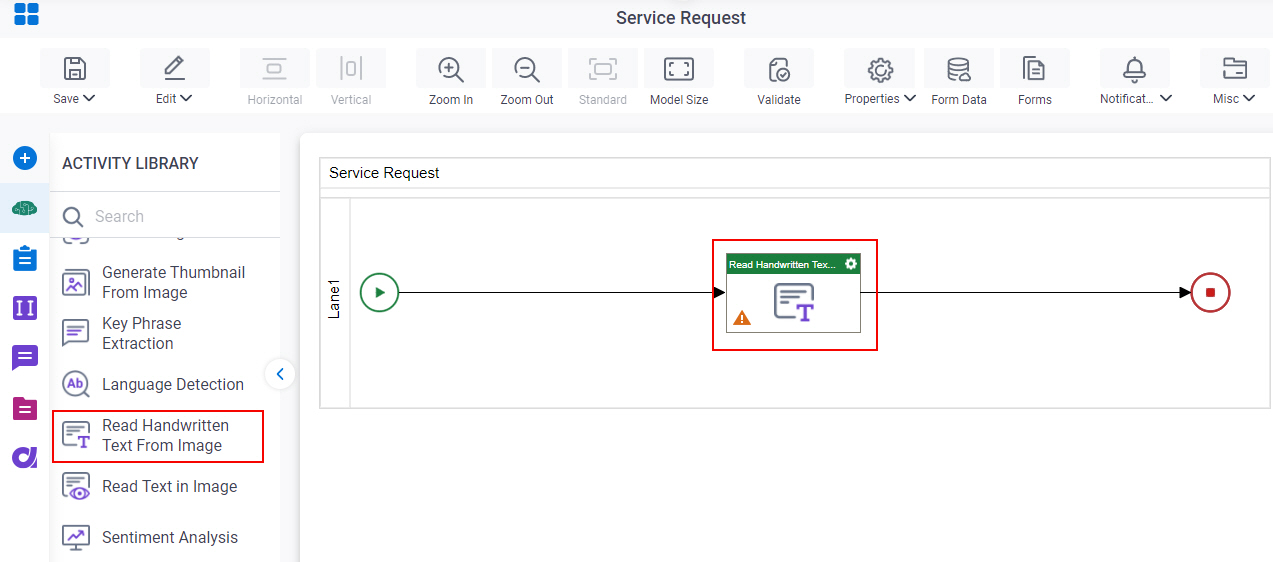Image resolution: width=1273 pixels, height=562 pixels.
Task: Click the Save toolbar icon
Action: coord(75,69)
